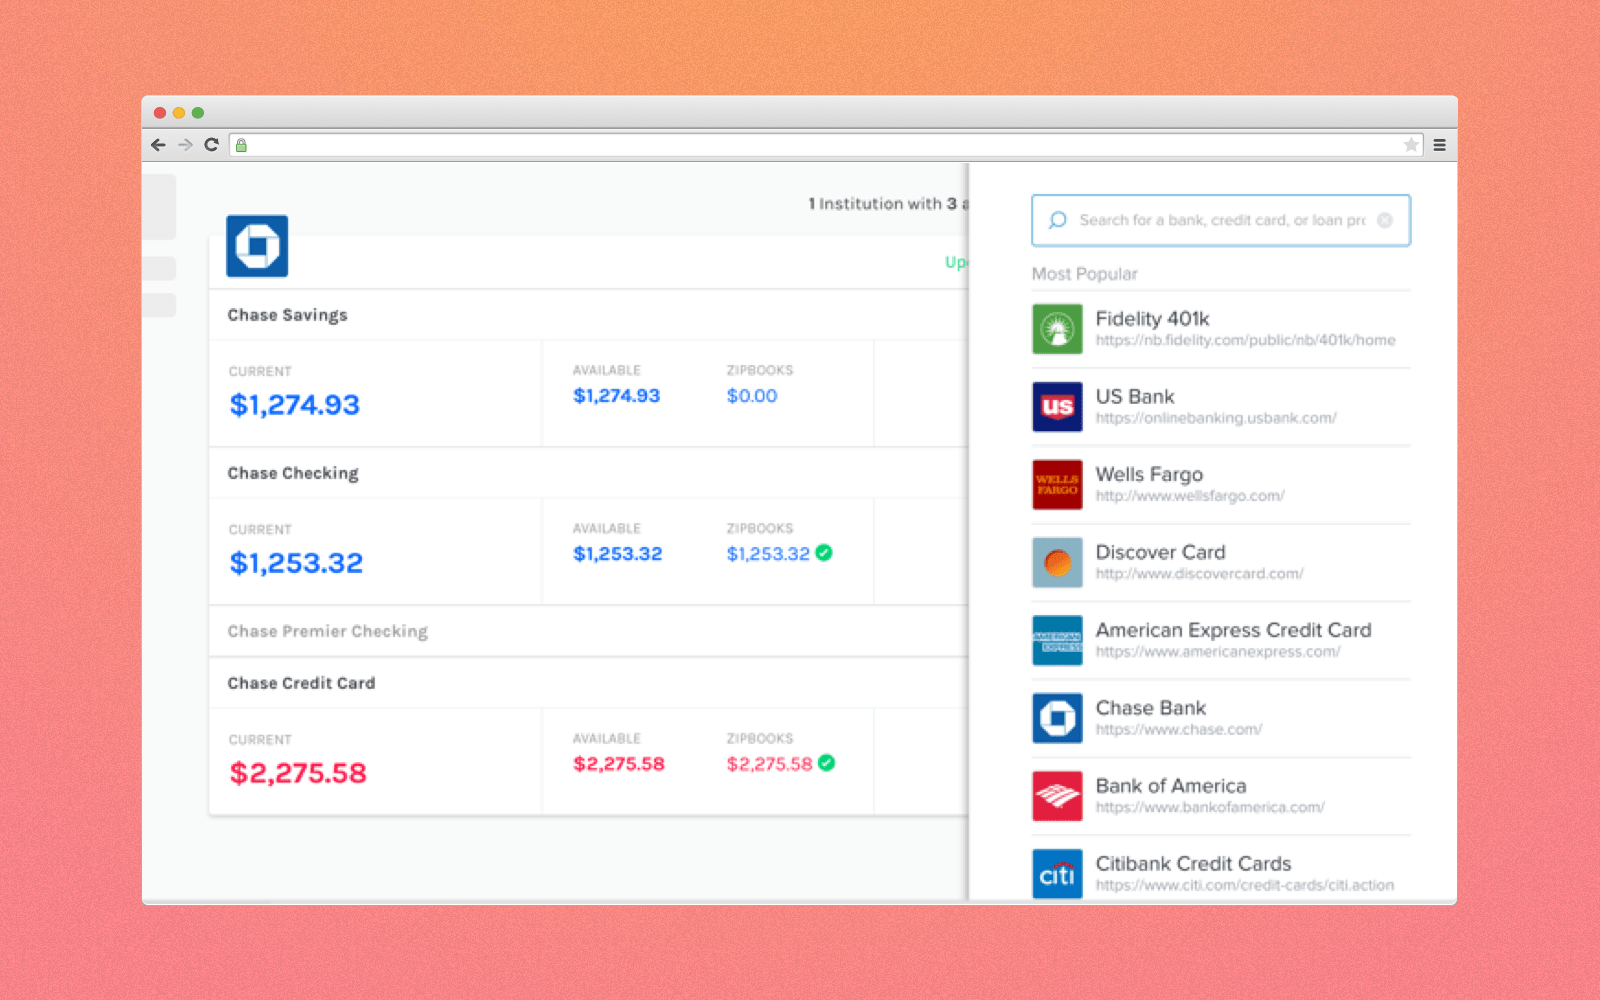This screenshot has width=1600, height=1000.
Task: Clear the bank search field
Action: point(1385,220)
